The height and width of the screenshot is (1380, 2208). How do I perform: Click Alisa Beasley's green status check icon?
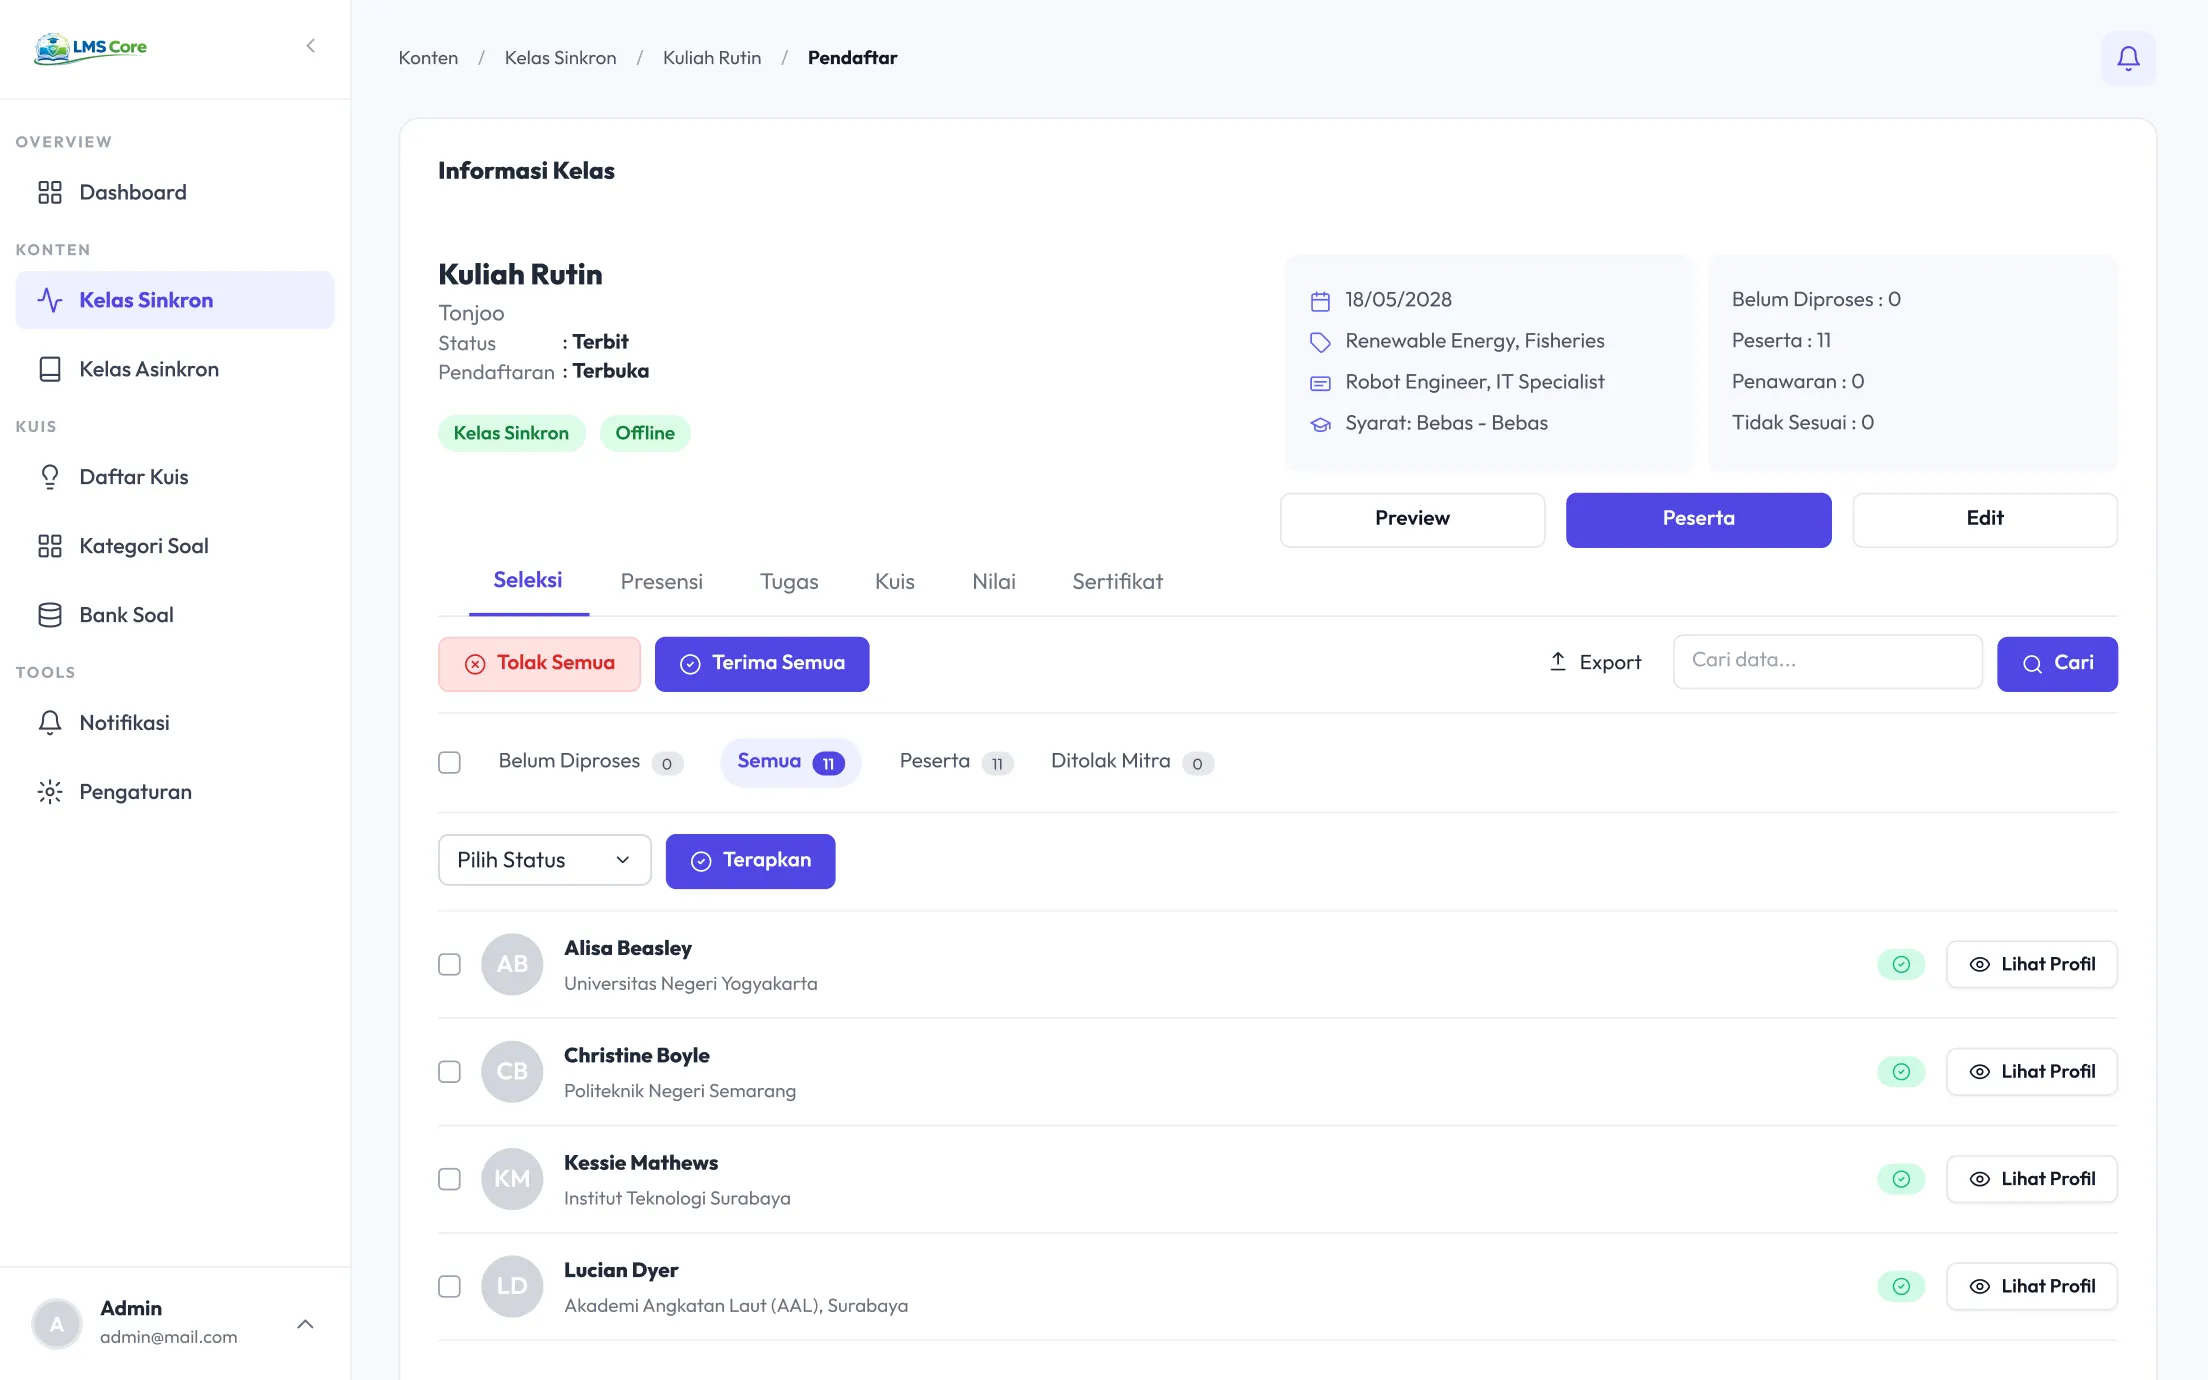pyautogui.click(x=1901, y=964)
